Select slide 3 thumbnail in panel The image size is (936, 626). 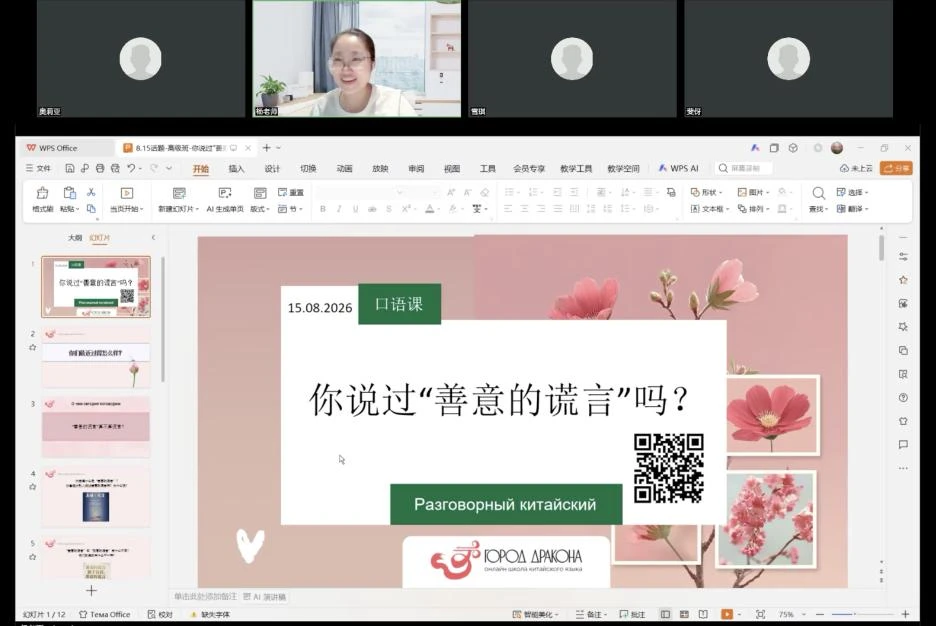[x=96, y=426]
